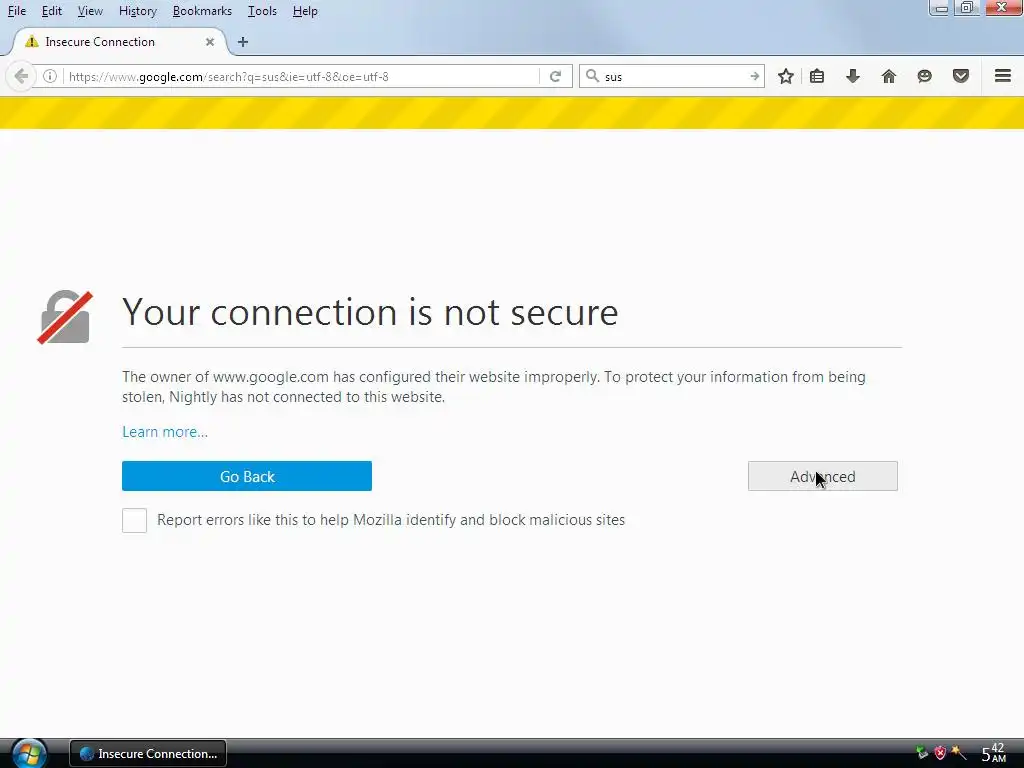This screenshot has width=1024, height=768.
Task: Open the Help menu
Action: [x=305, y=11]
